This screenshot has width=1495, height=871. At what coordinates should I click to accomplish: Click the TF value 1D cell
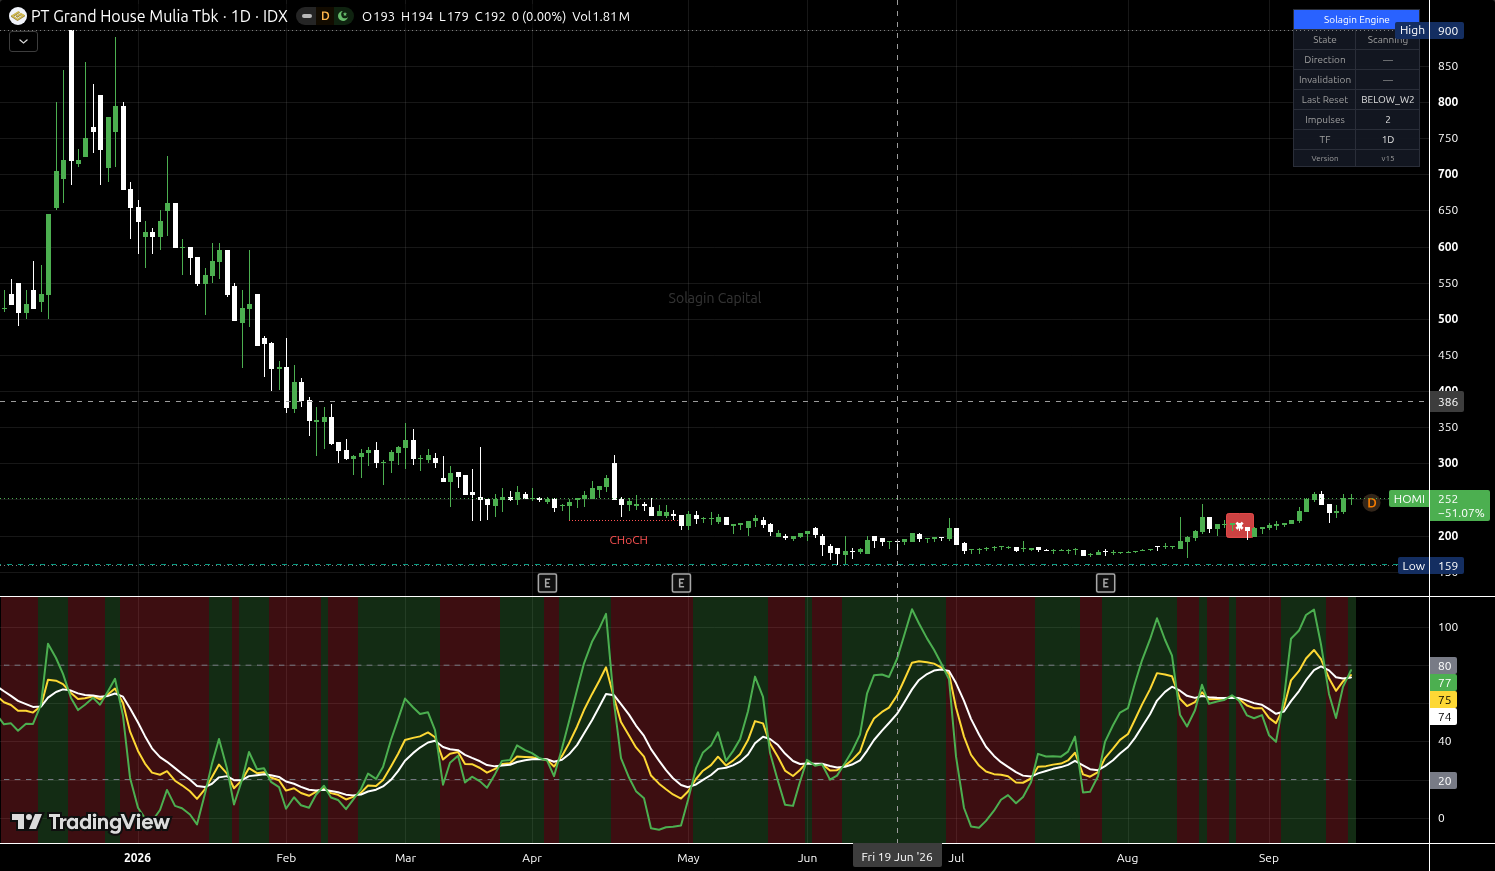click(x=1387, y=140)
